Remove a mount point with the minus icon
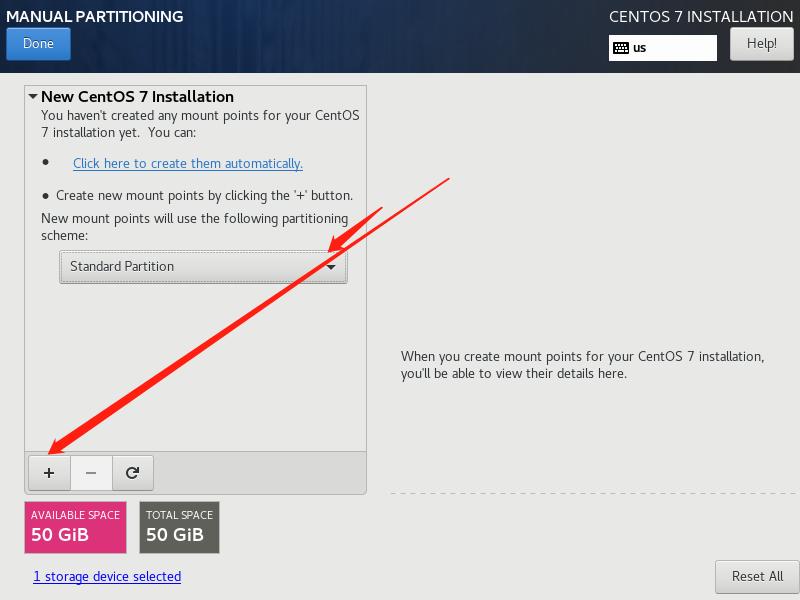800x600 pixels. [x=90, y=472]
